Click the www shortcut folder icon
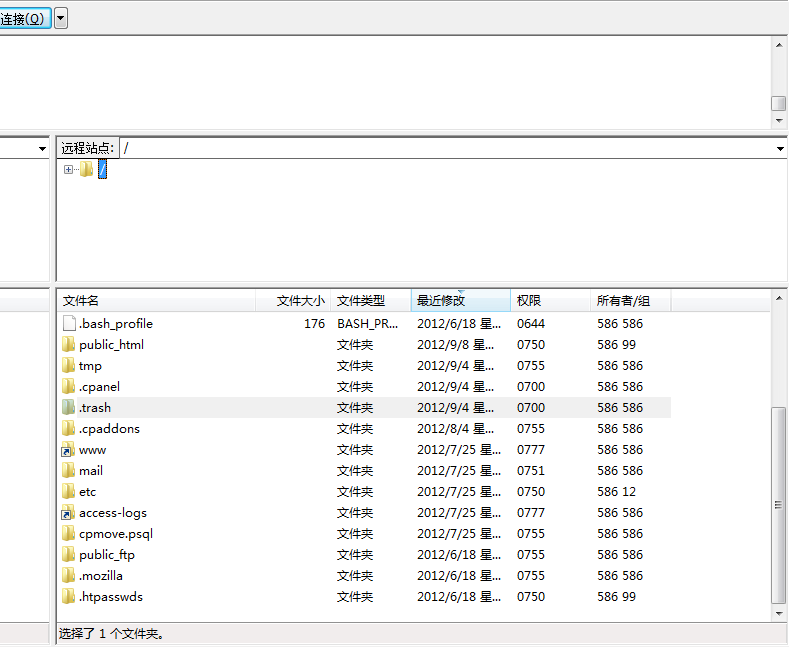789x647 pixels. [x=68, y=450]
